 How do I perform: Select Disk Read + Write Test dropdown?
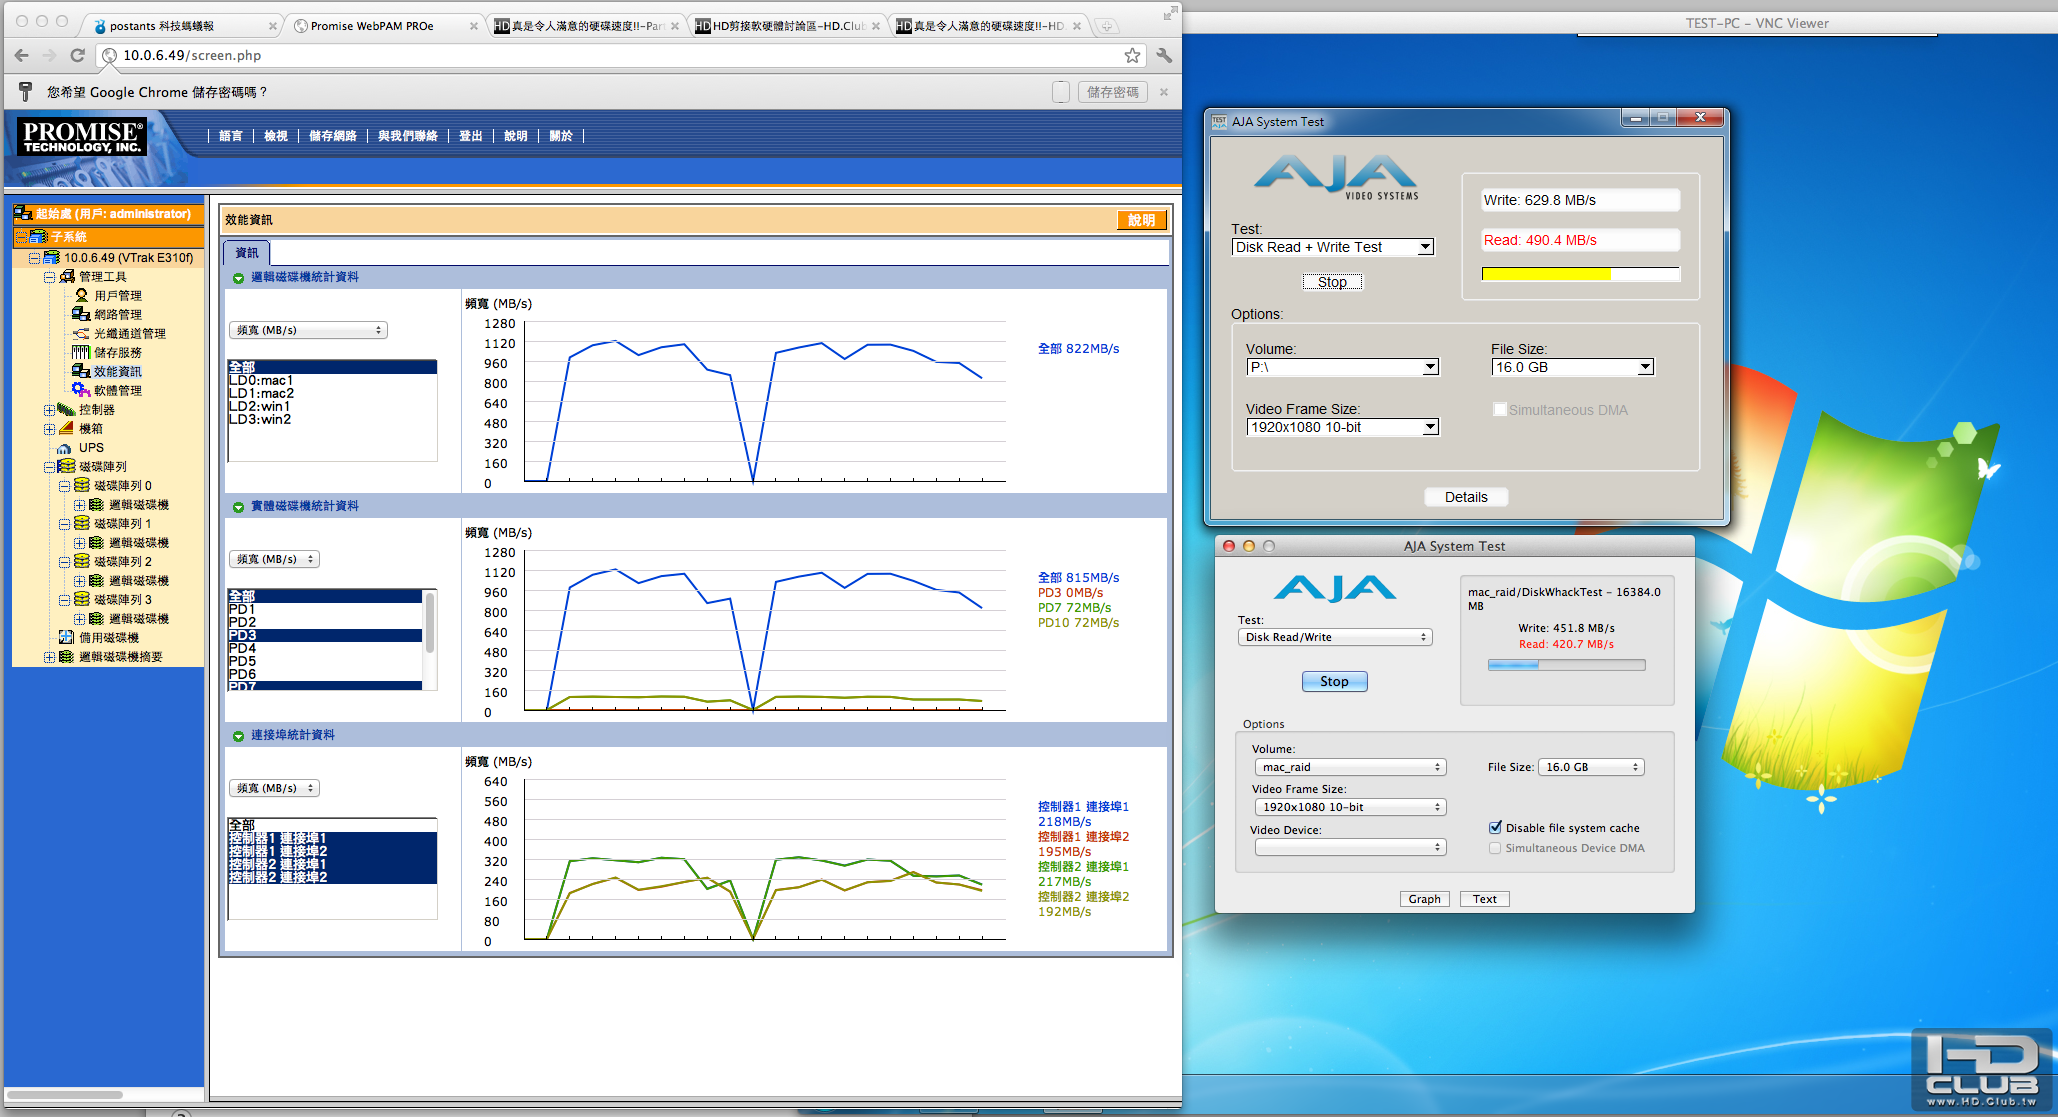pyautogui.click(x=1333, y=248)
